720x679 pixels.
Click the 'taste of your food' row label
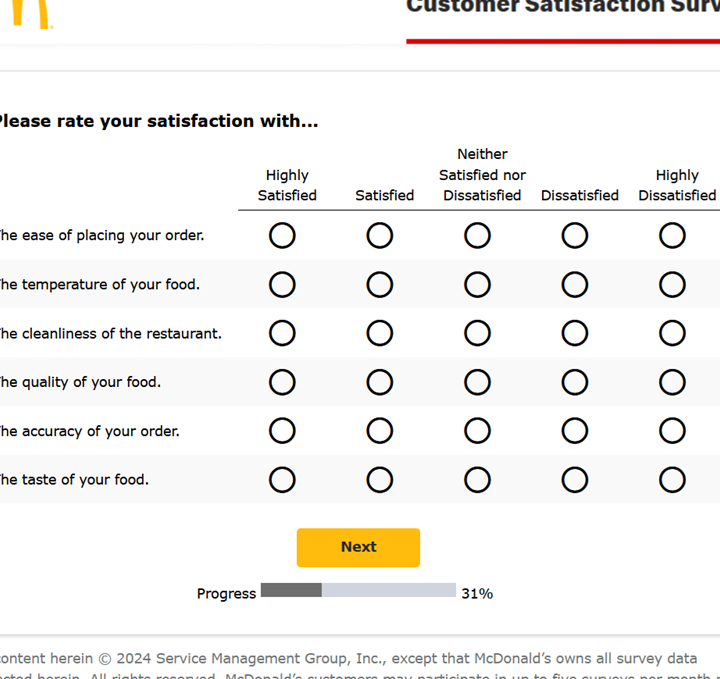tap(74, 480)
